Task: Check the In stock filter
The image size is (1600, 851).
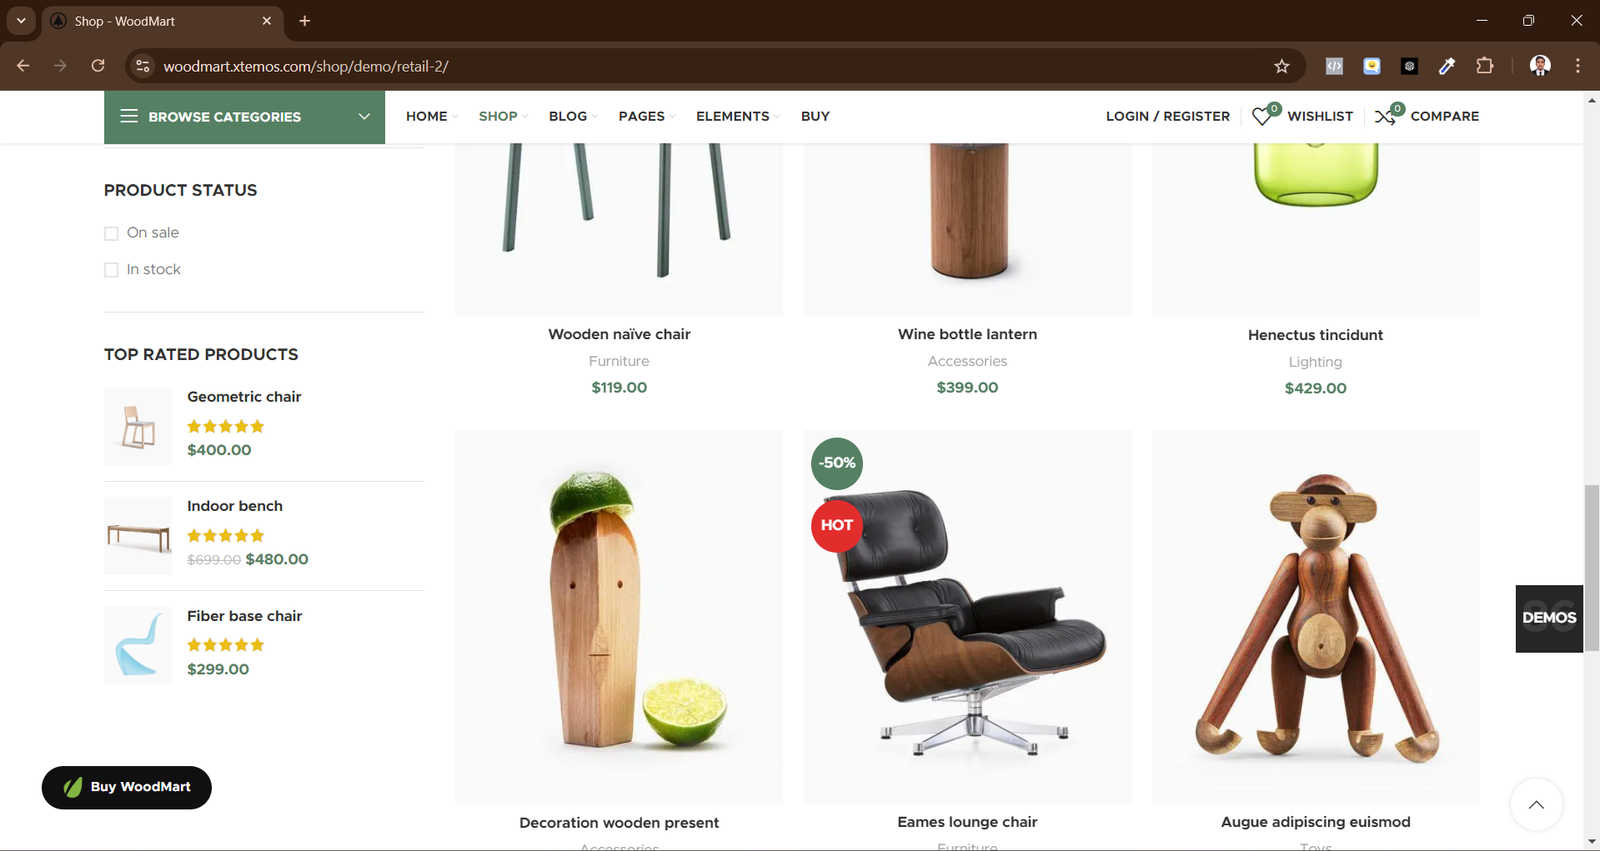Action: pyautogui.click(x=111, y=270)
